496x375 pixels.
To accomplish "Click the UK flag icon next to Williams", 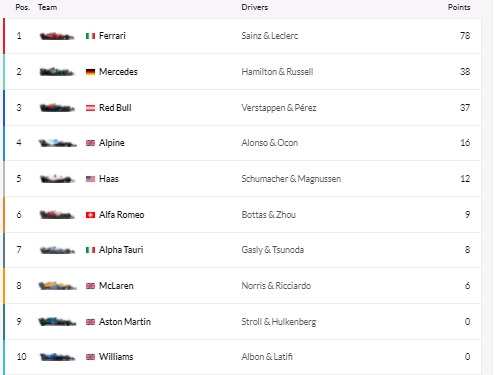I will [90, 357].
